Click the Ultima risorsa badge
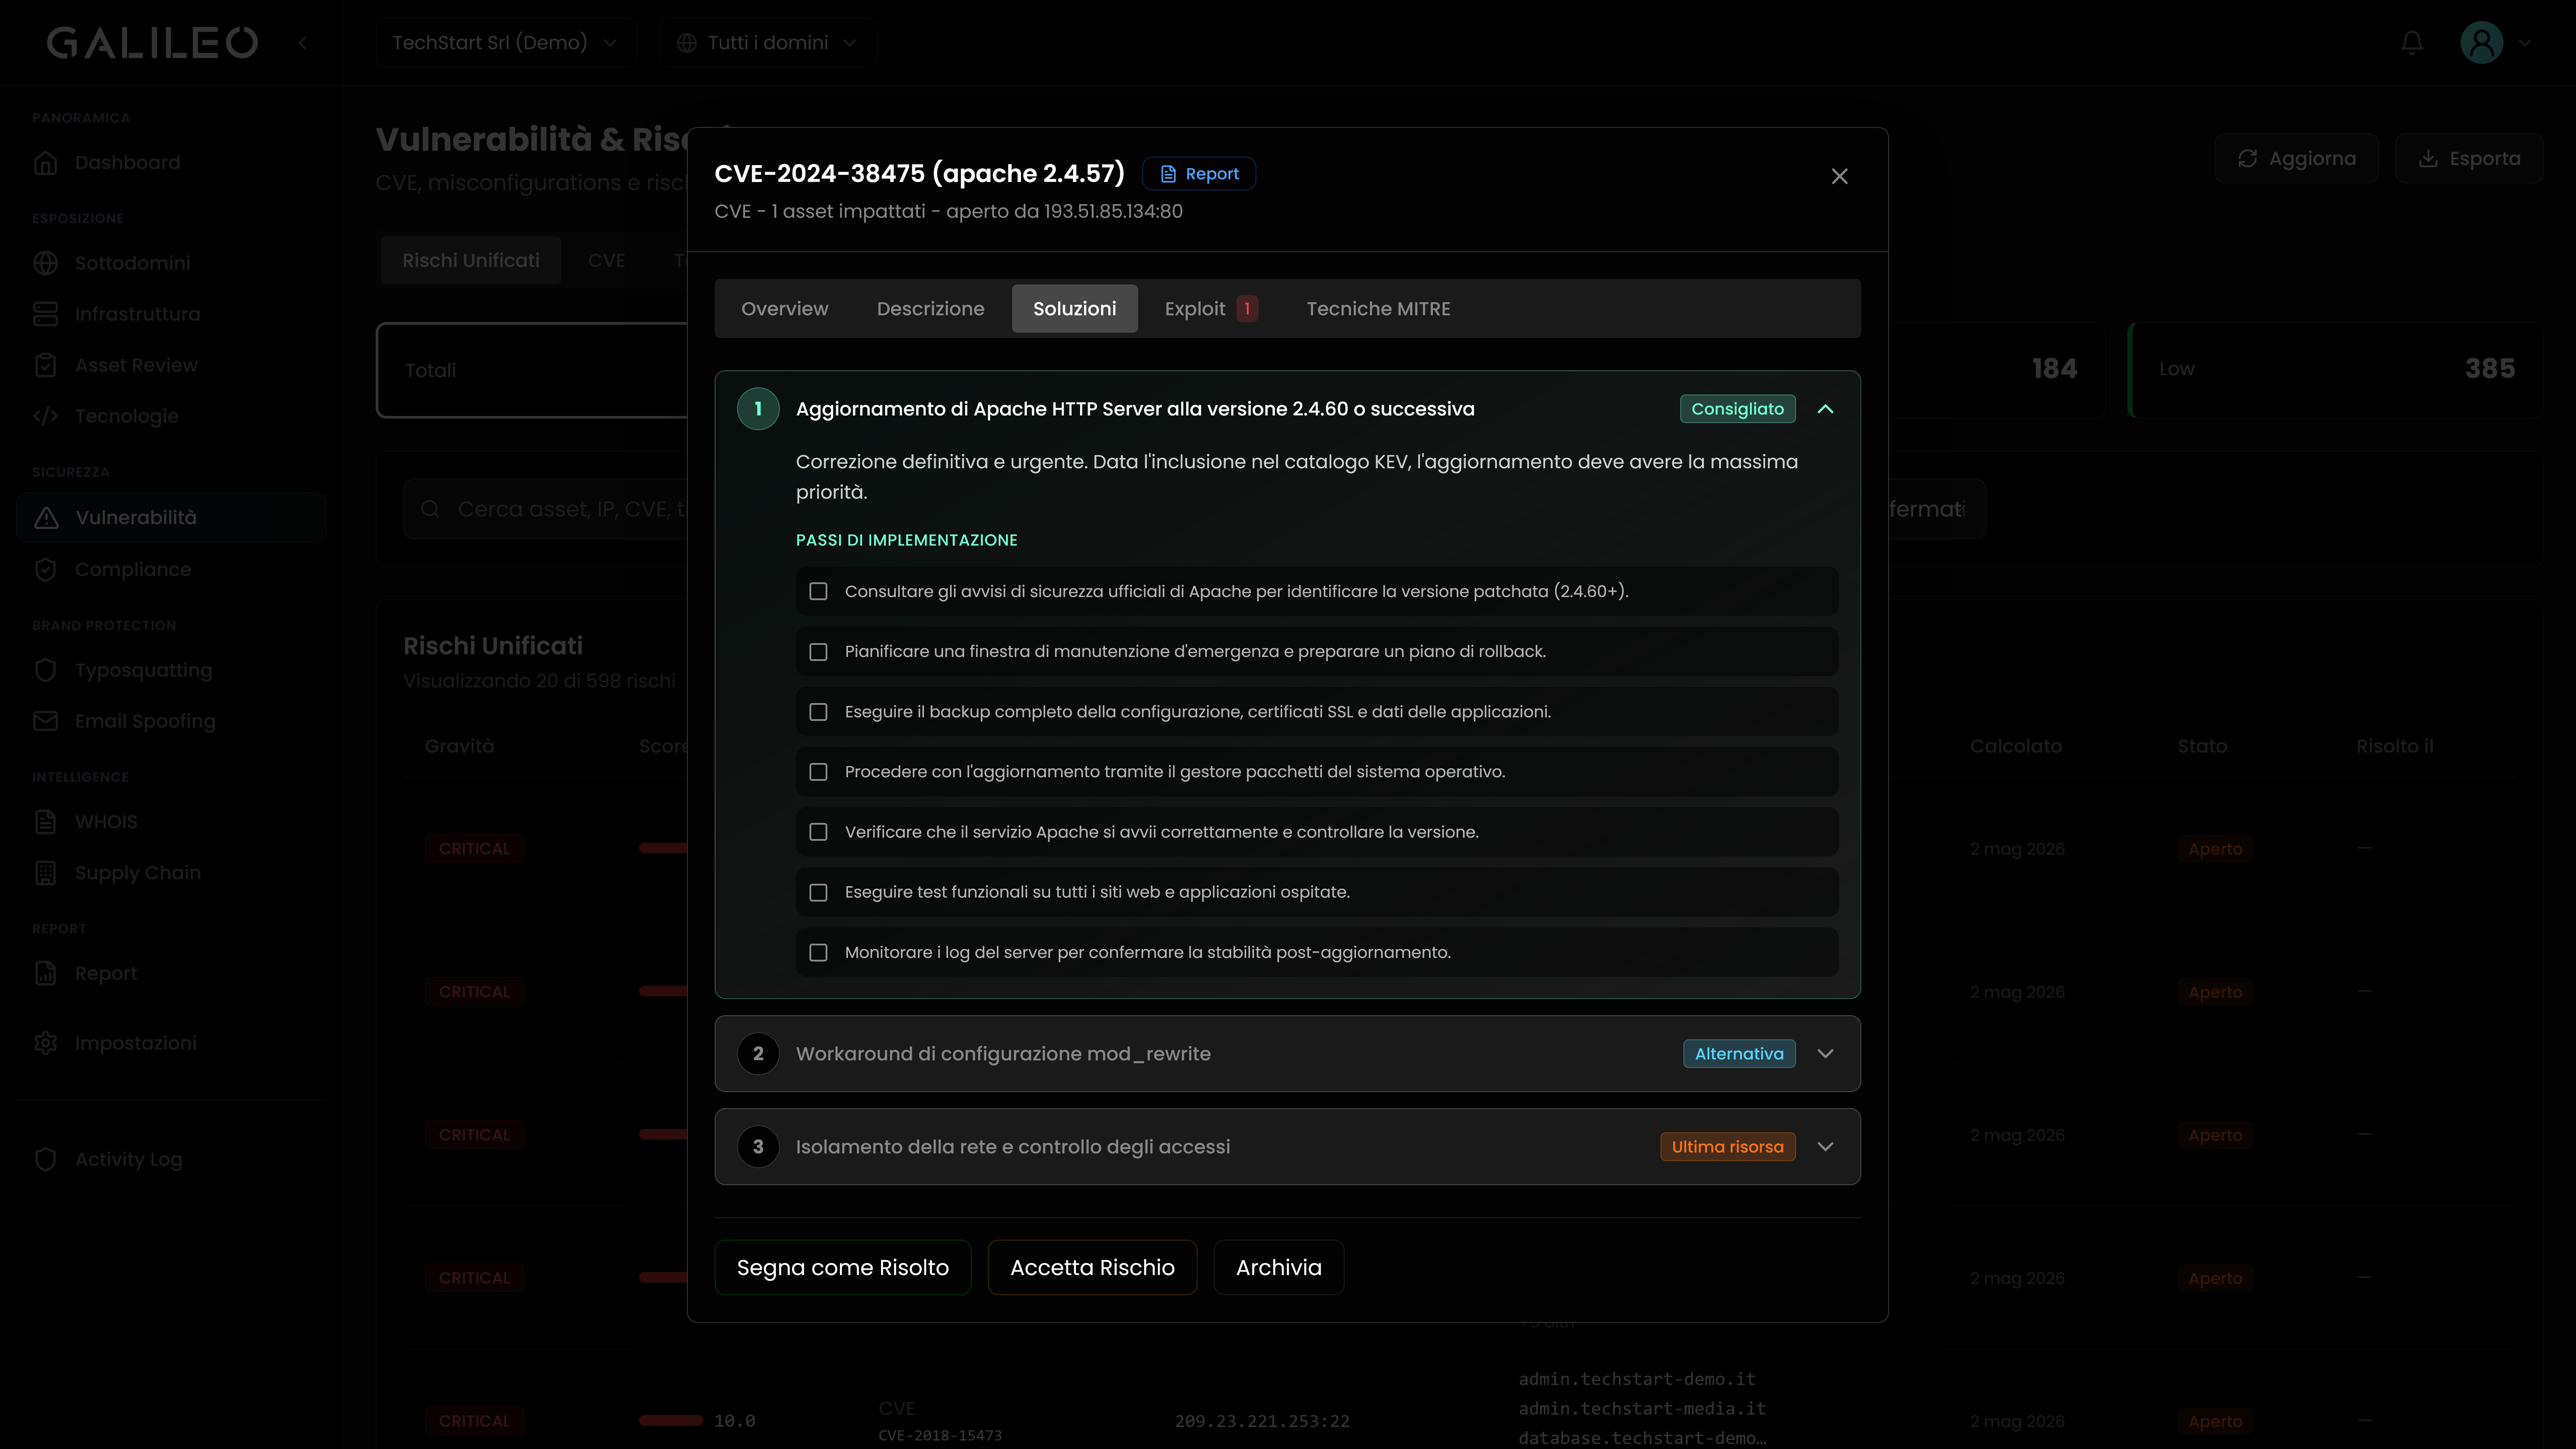This screenshot has height=1449, width=2576. (x=1727, y=1147)
